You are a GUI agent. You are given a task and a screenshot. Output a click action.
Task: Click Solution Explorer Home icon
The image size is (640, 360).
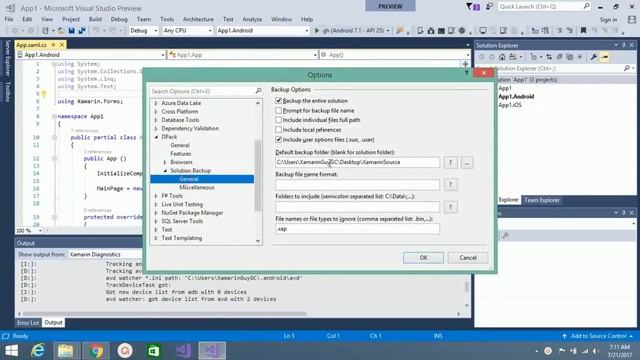[502, 57]
